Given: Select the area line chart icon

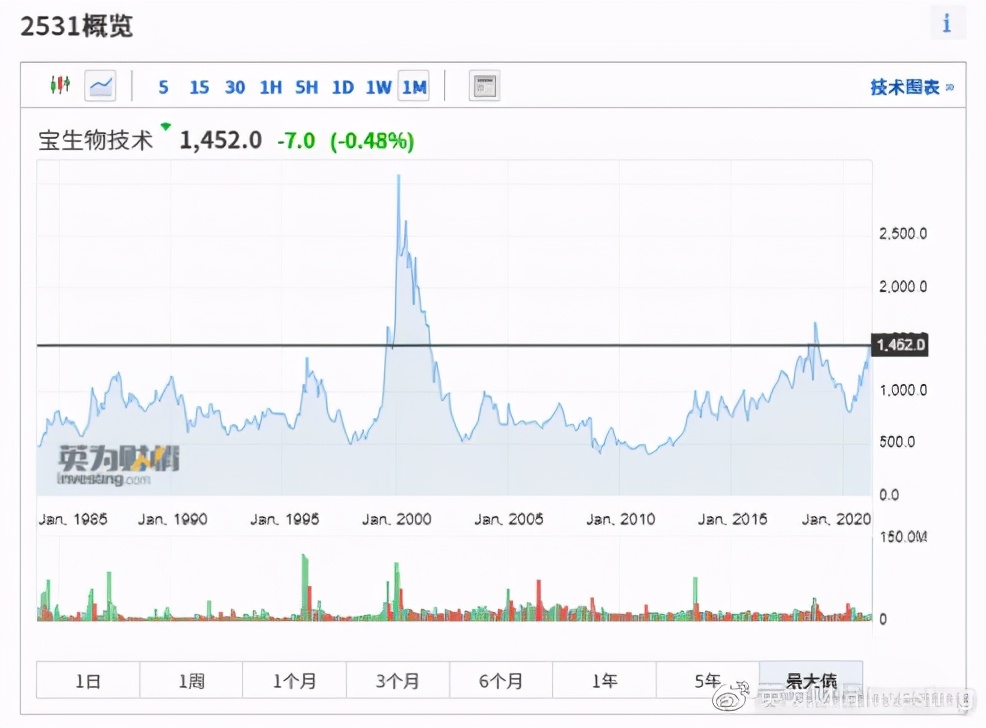Looking at the screenshot, I should point(100,86).
